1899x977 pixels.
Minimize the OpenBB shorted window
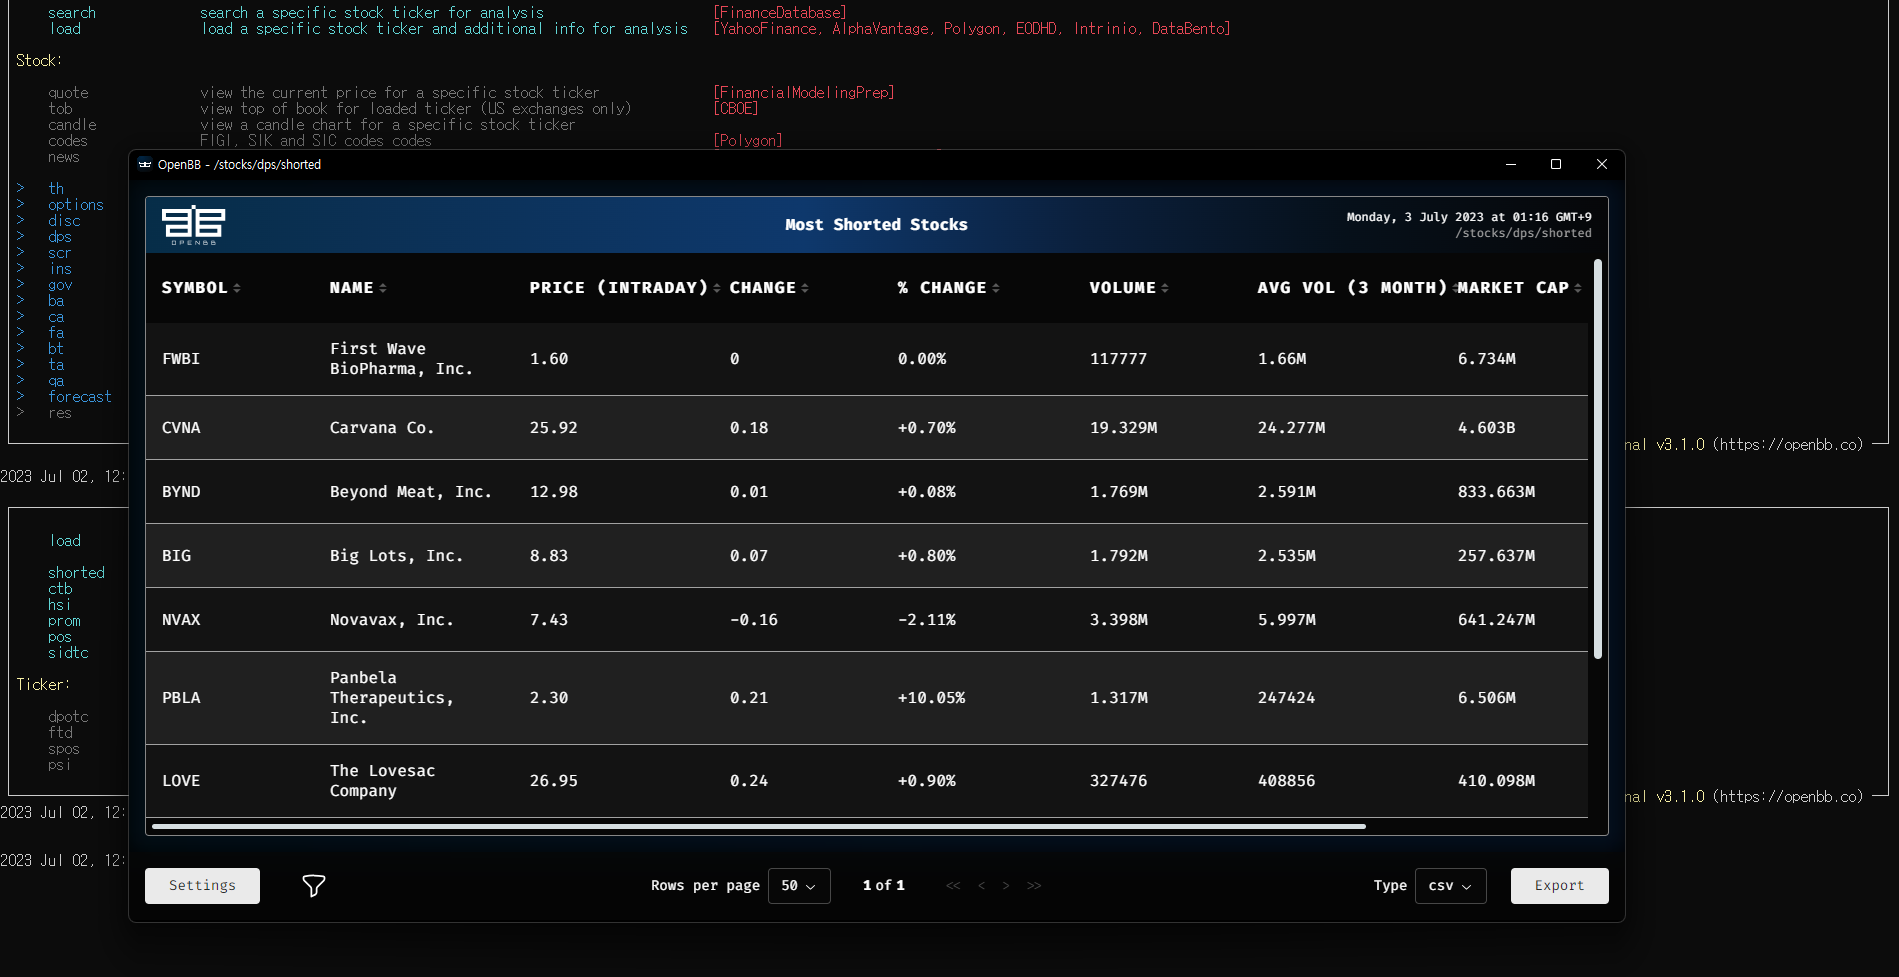pos(1511,164)
